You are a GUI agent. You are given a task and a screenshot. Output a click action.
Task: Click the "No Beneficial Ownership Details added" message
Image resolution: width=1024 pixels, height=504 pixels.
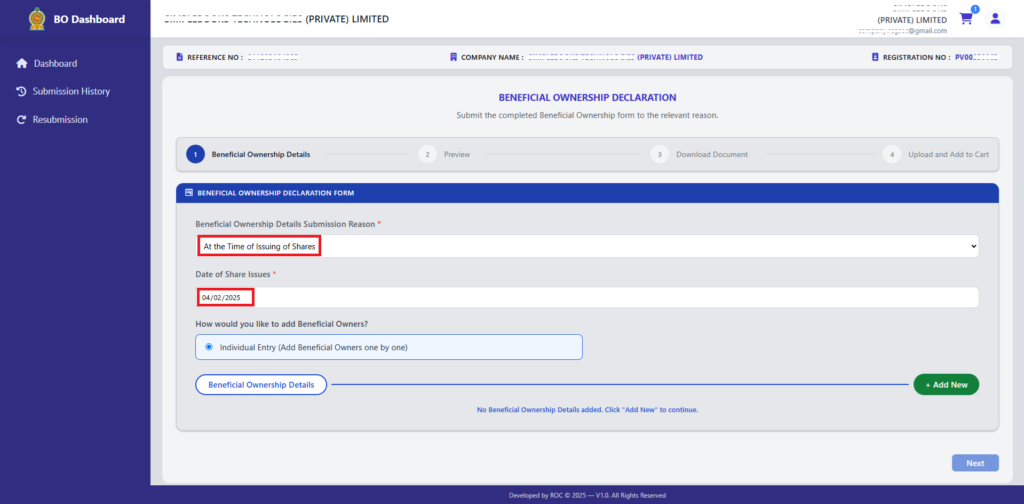click(x=587, y=410)
